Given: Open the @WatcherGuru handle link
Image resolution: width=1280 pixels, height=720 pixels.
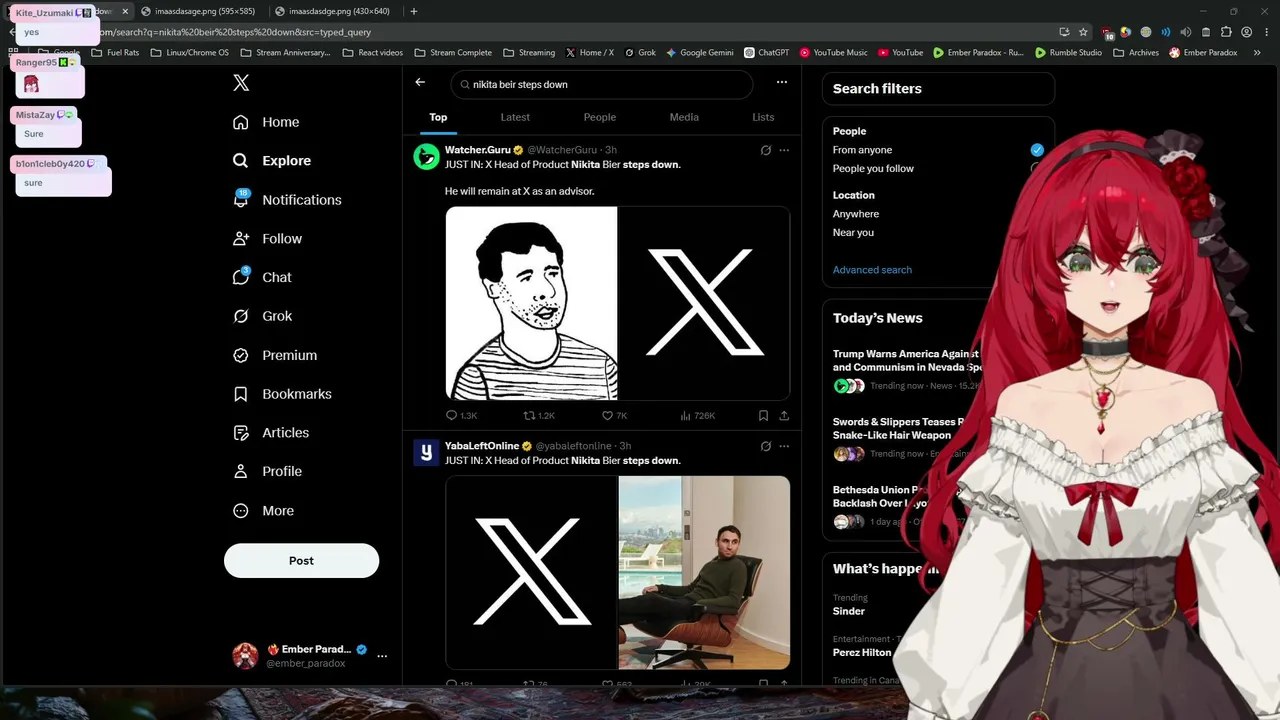Looking at the screenshot, I should pyautogui.click(x=562, y=150).
